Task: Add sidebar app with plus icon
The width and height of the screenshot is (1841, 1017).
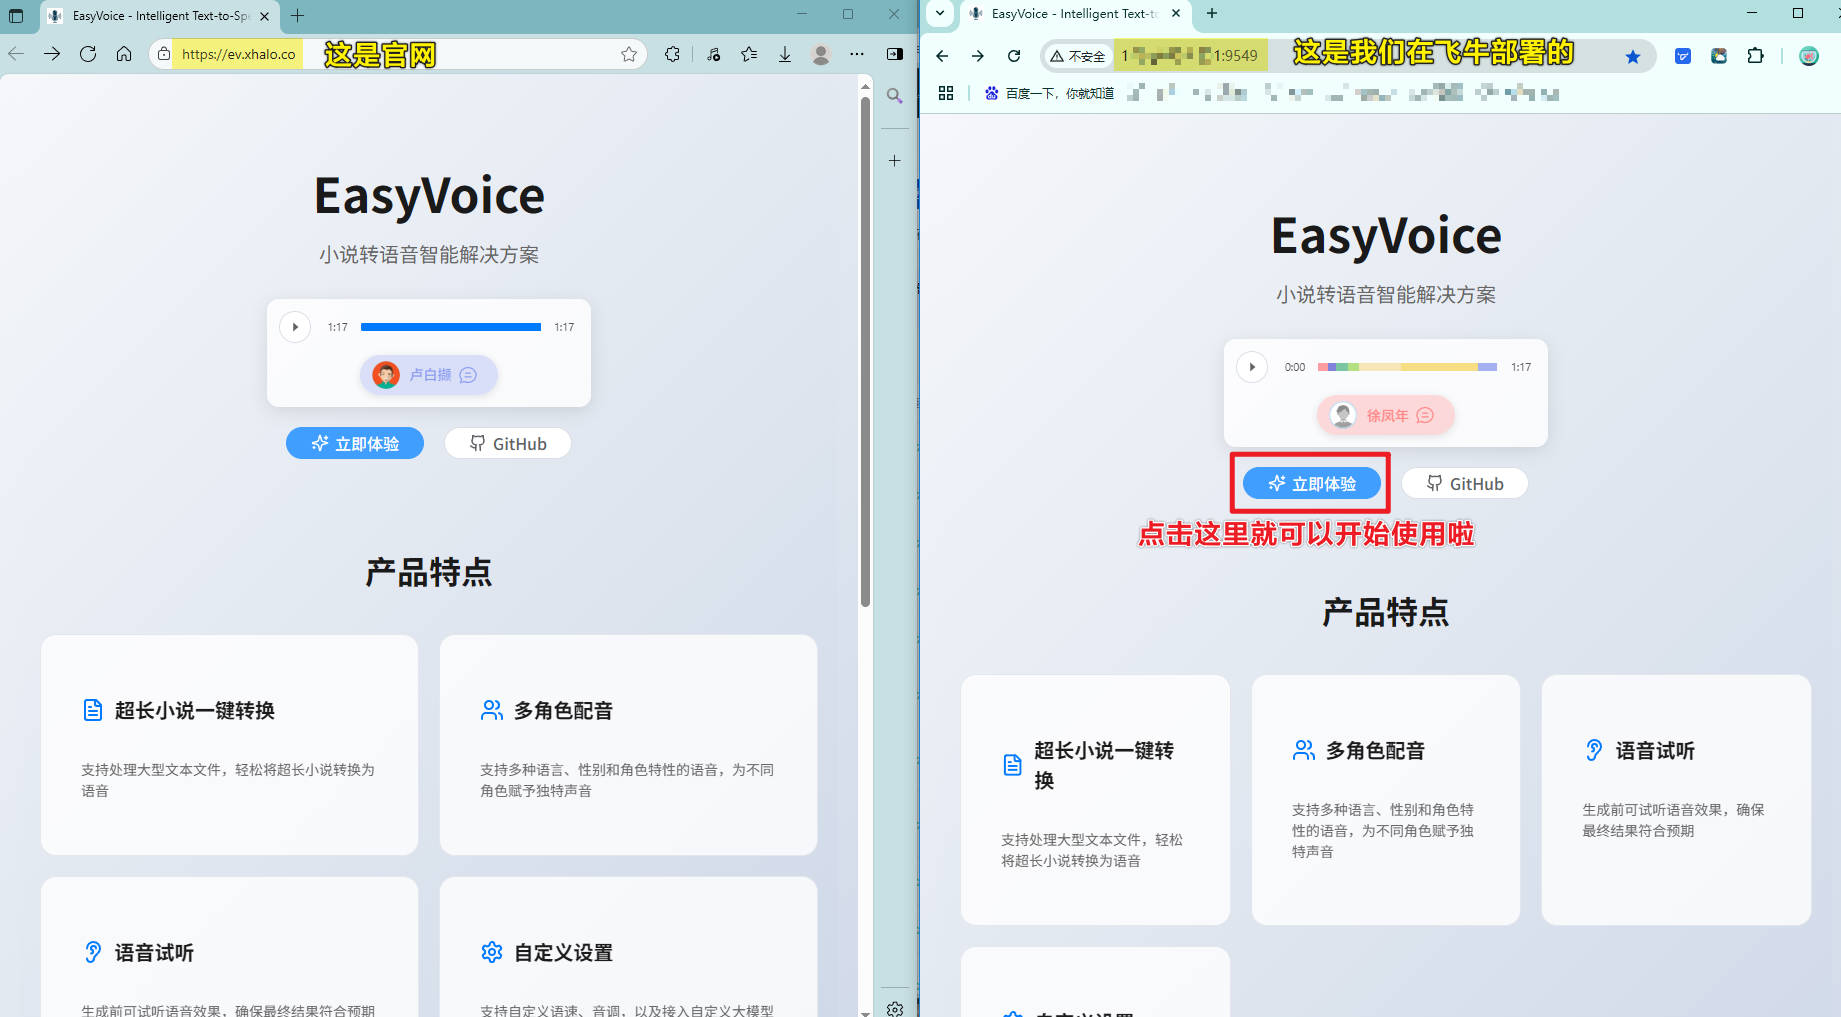Action: (895, 160)
